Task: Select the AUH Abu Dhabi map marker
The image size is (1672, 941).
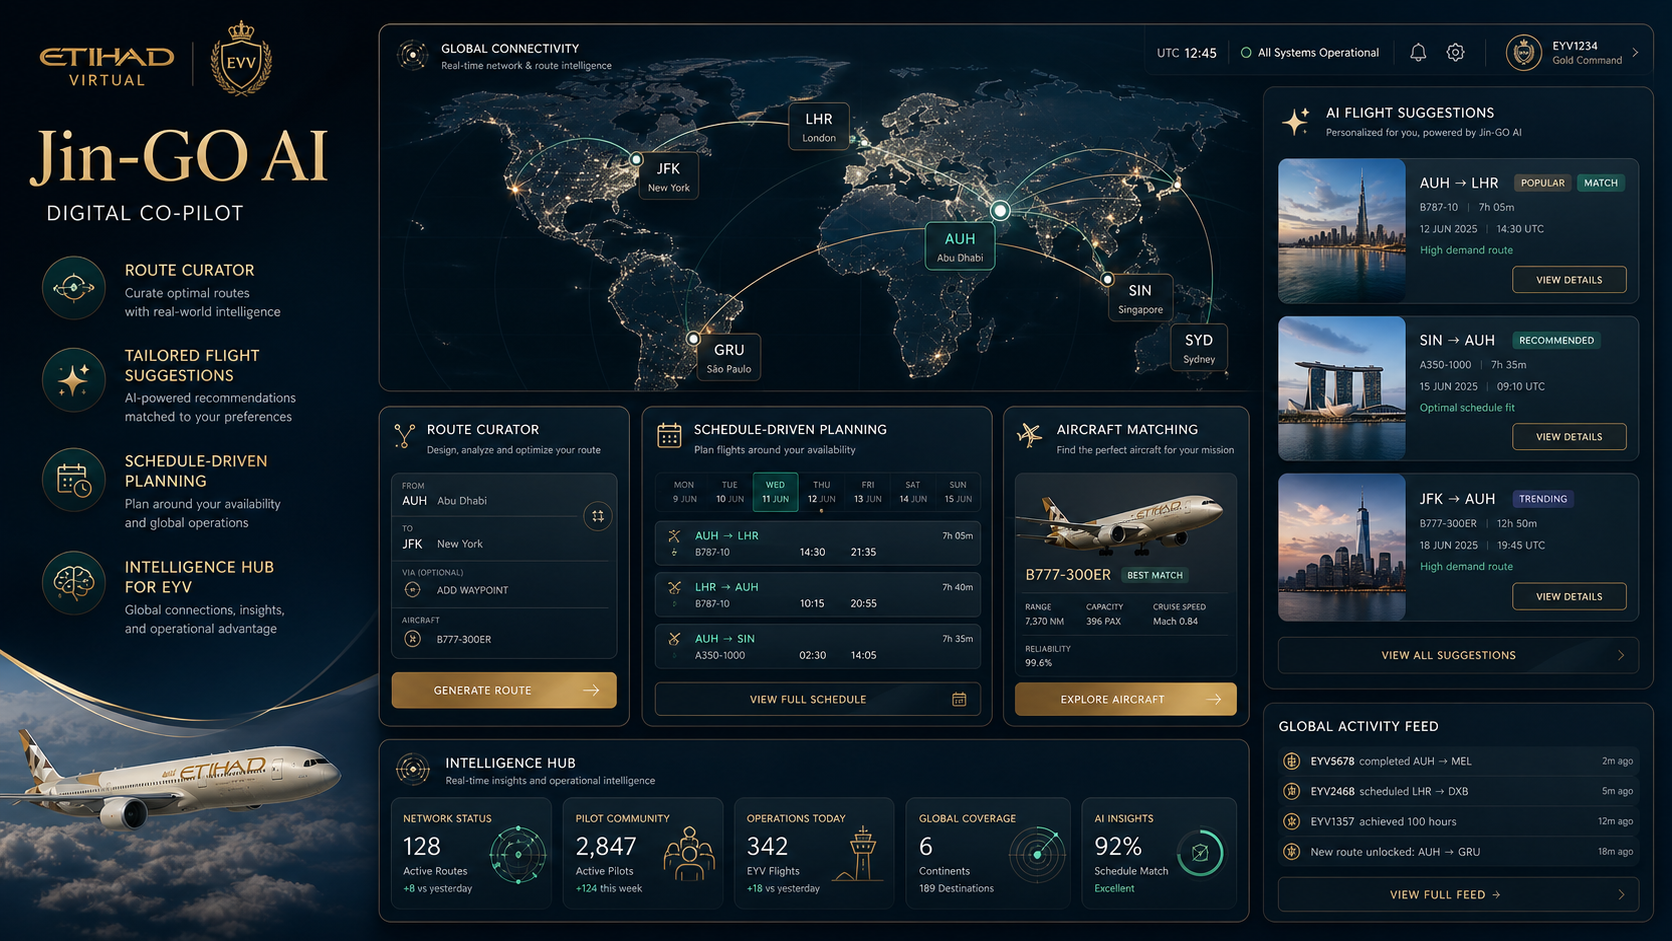Action: click(x=960, y=246)
